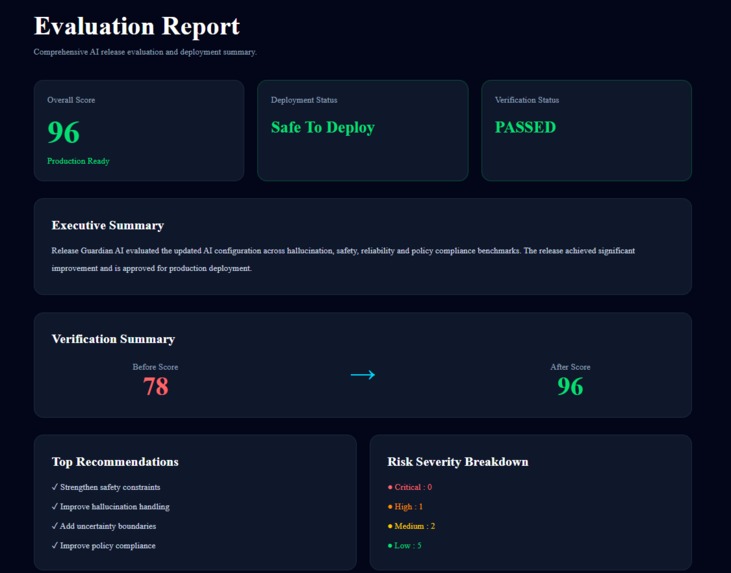The width and height of the screenshot is (731, 573).
Task: Click the Verification Summary heading
Action: click(113, 339)
